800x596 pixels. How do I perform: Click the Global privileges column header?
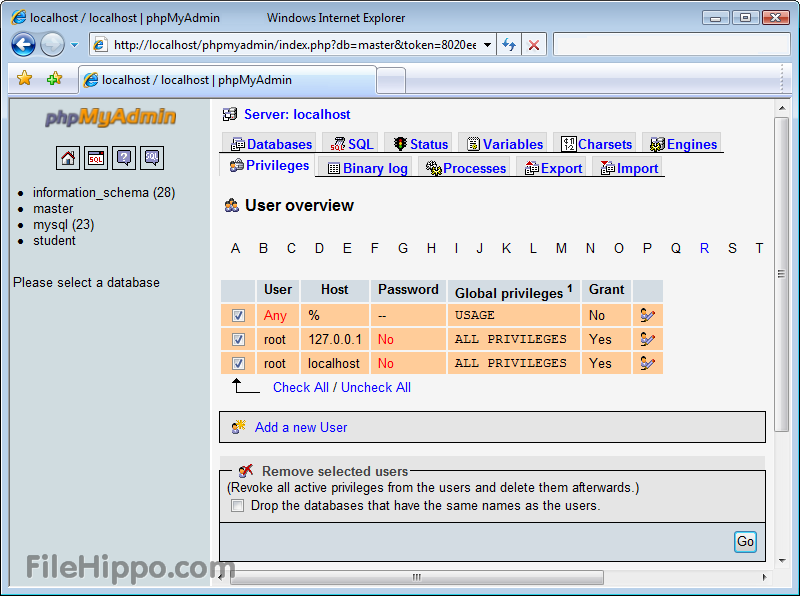pyautogui.click(x=514, y=292)
